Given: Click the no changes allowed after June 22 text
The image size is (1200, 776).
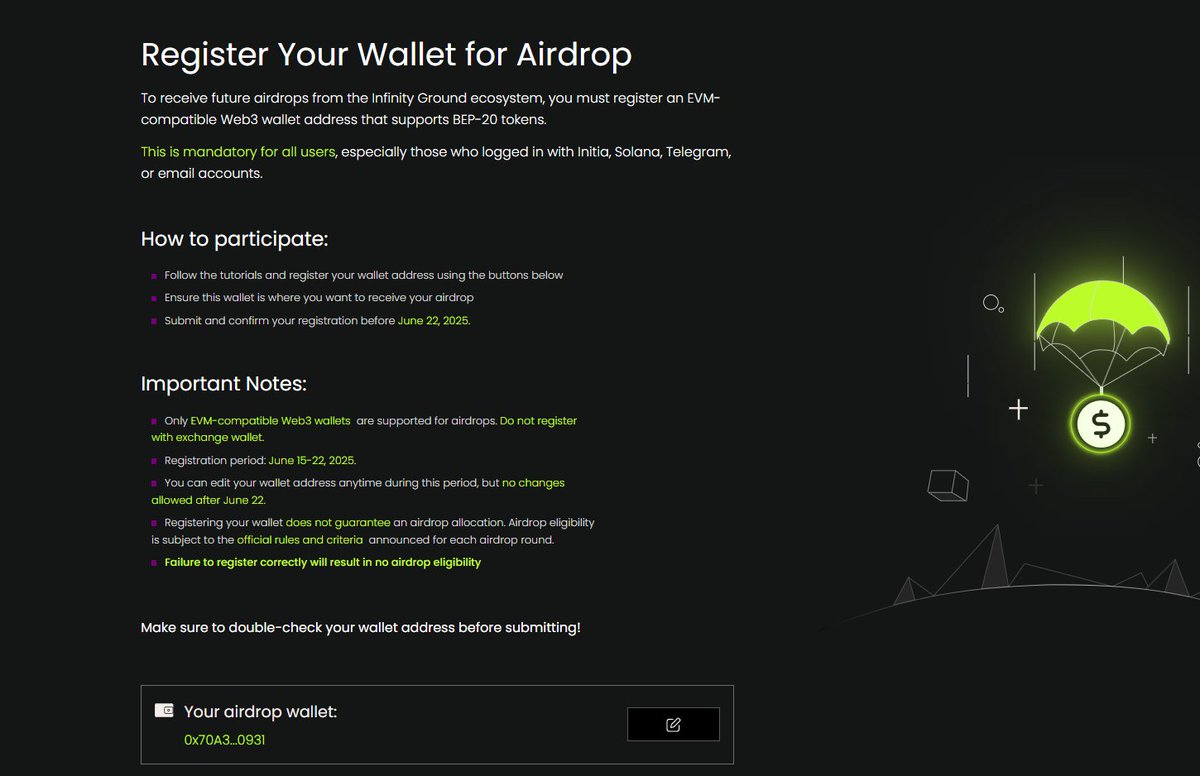Looking at the screenshot, I should tap(358, 491).
